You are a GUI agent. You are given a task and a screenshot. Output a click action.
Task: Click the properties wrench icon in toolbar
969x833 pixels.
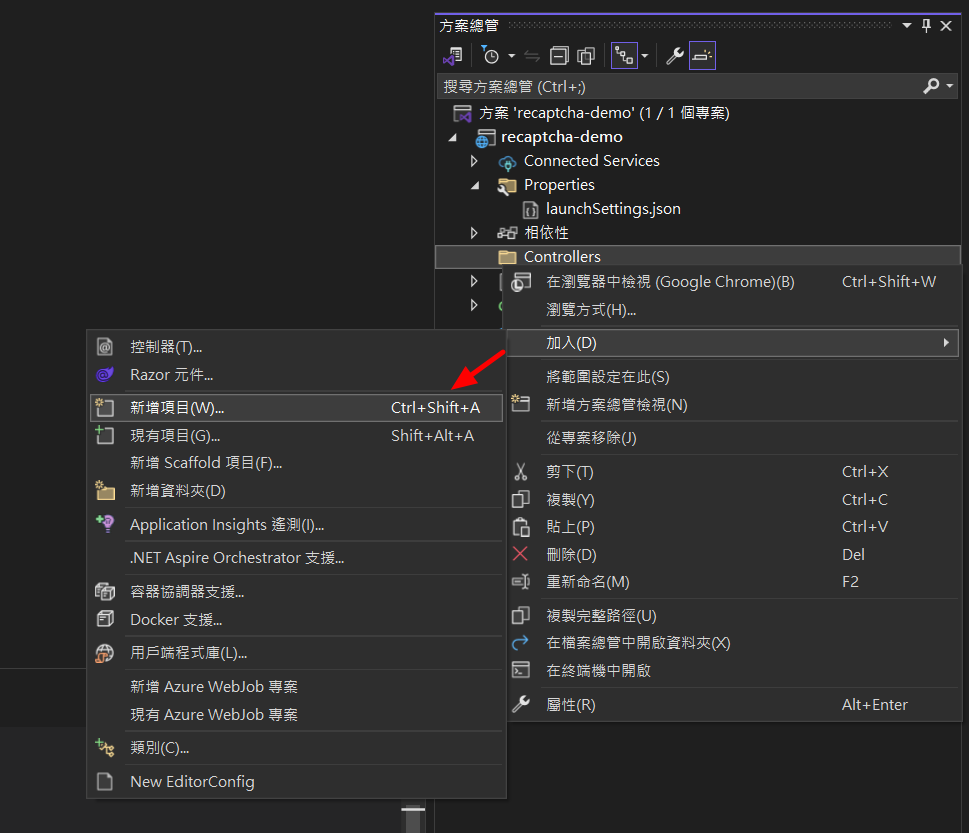click(674, 56)
